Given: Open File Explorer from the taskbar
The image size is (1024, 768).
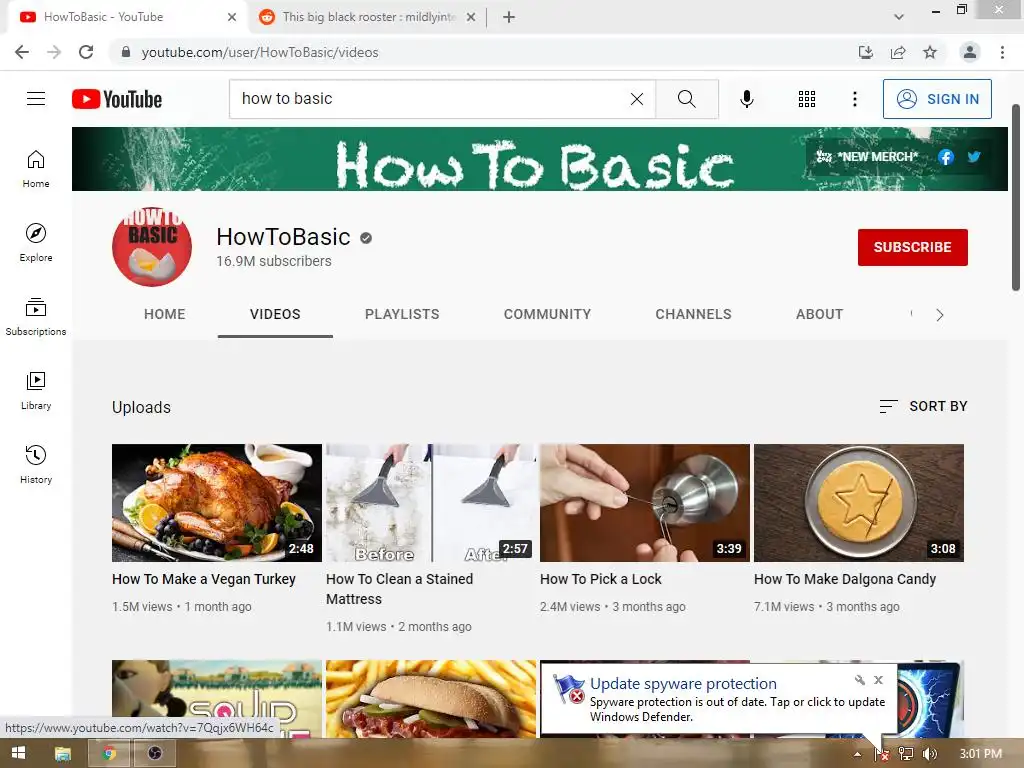Looking at the screenshot, I should click(63, 754).
